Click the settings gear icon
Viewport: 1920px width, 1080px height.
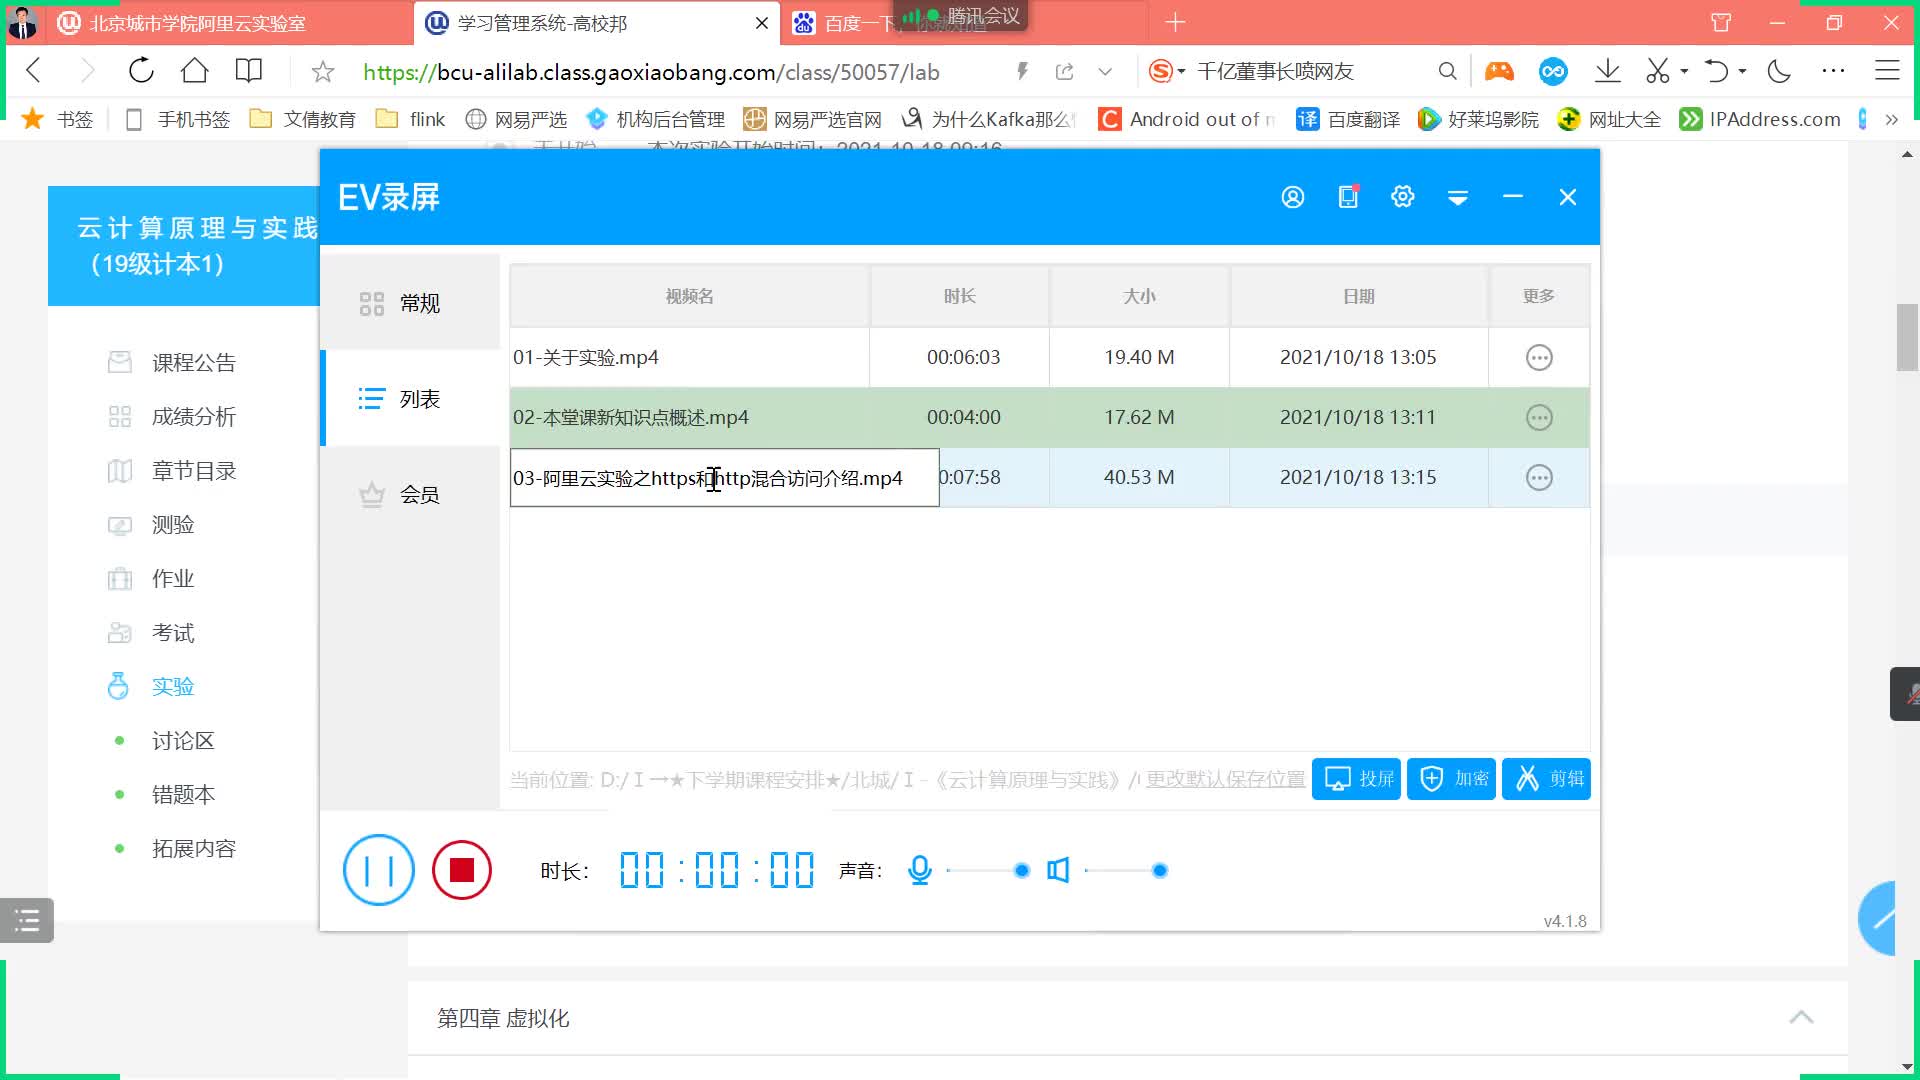coord(1402,196)
